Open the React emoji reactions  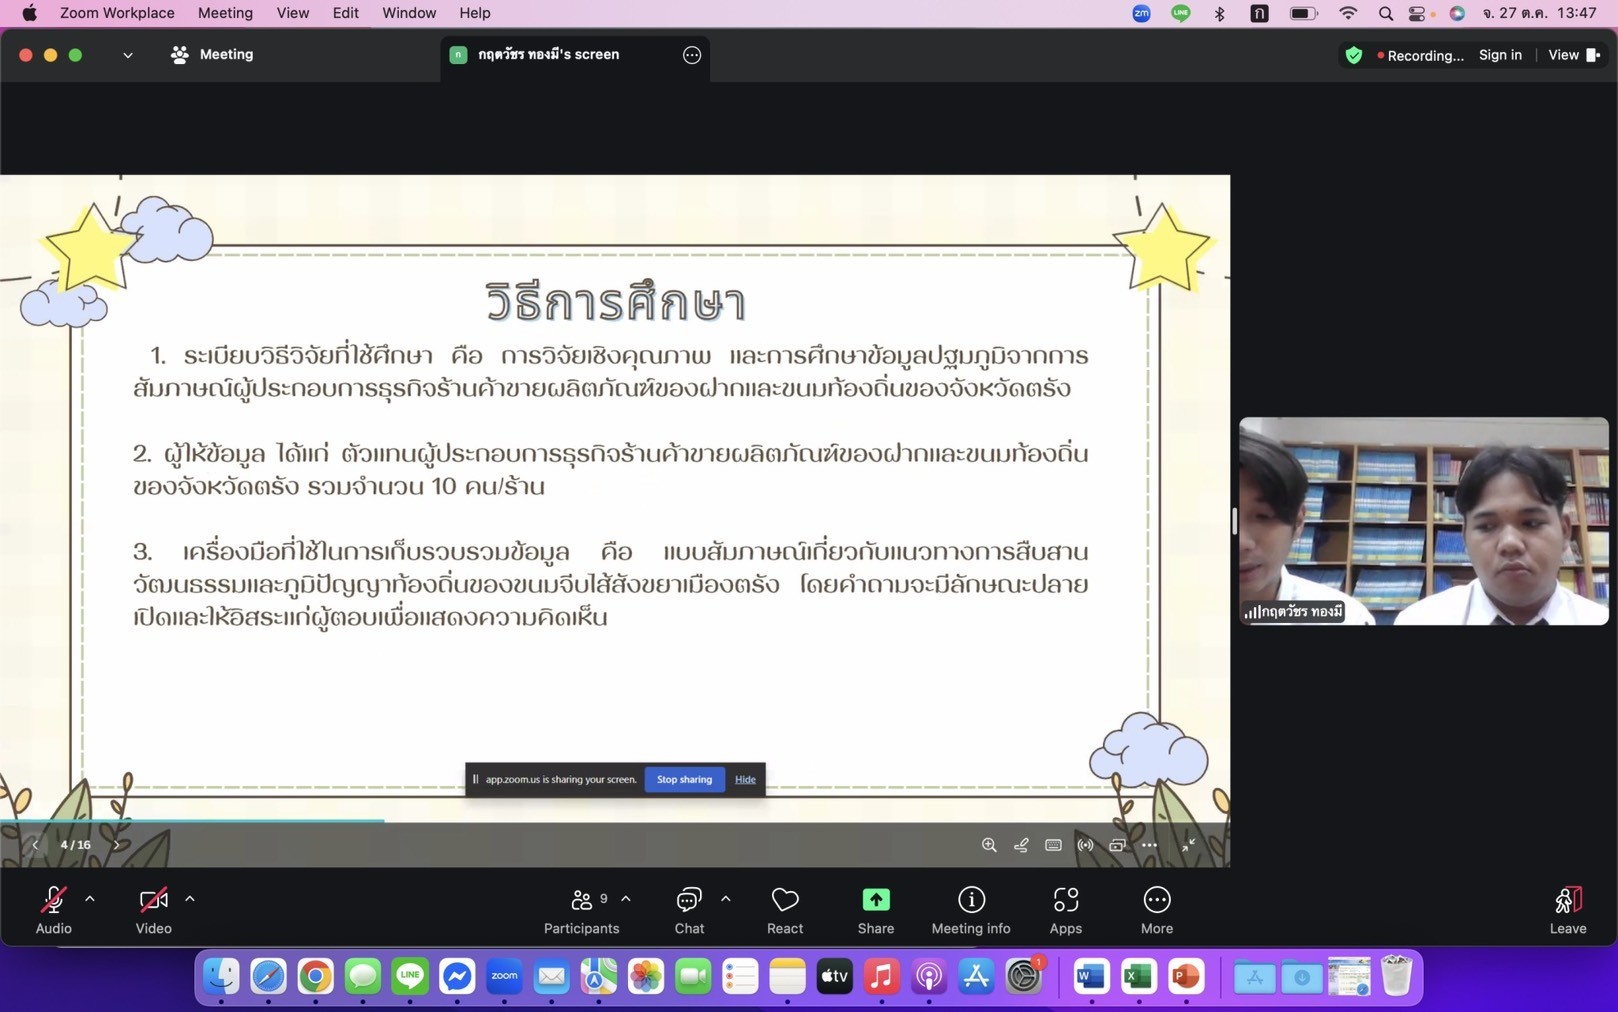[x=784, y=909]
